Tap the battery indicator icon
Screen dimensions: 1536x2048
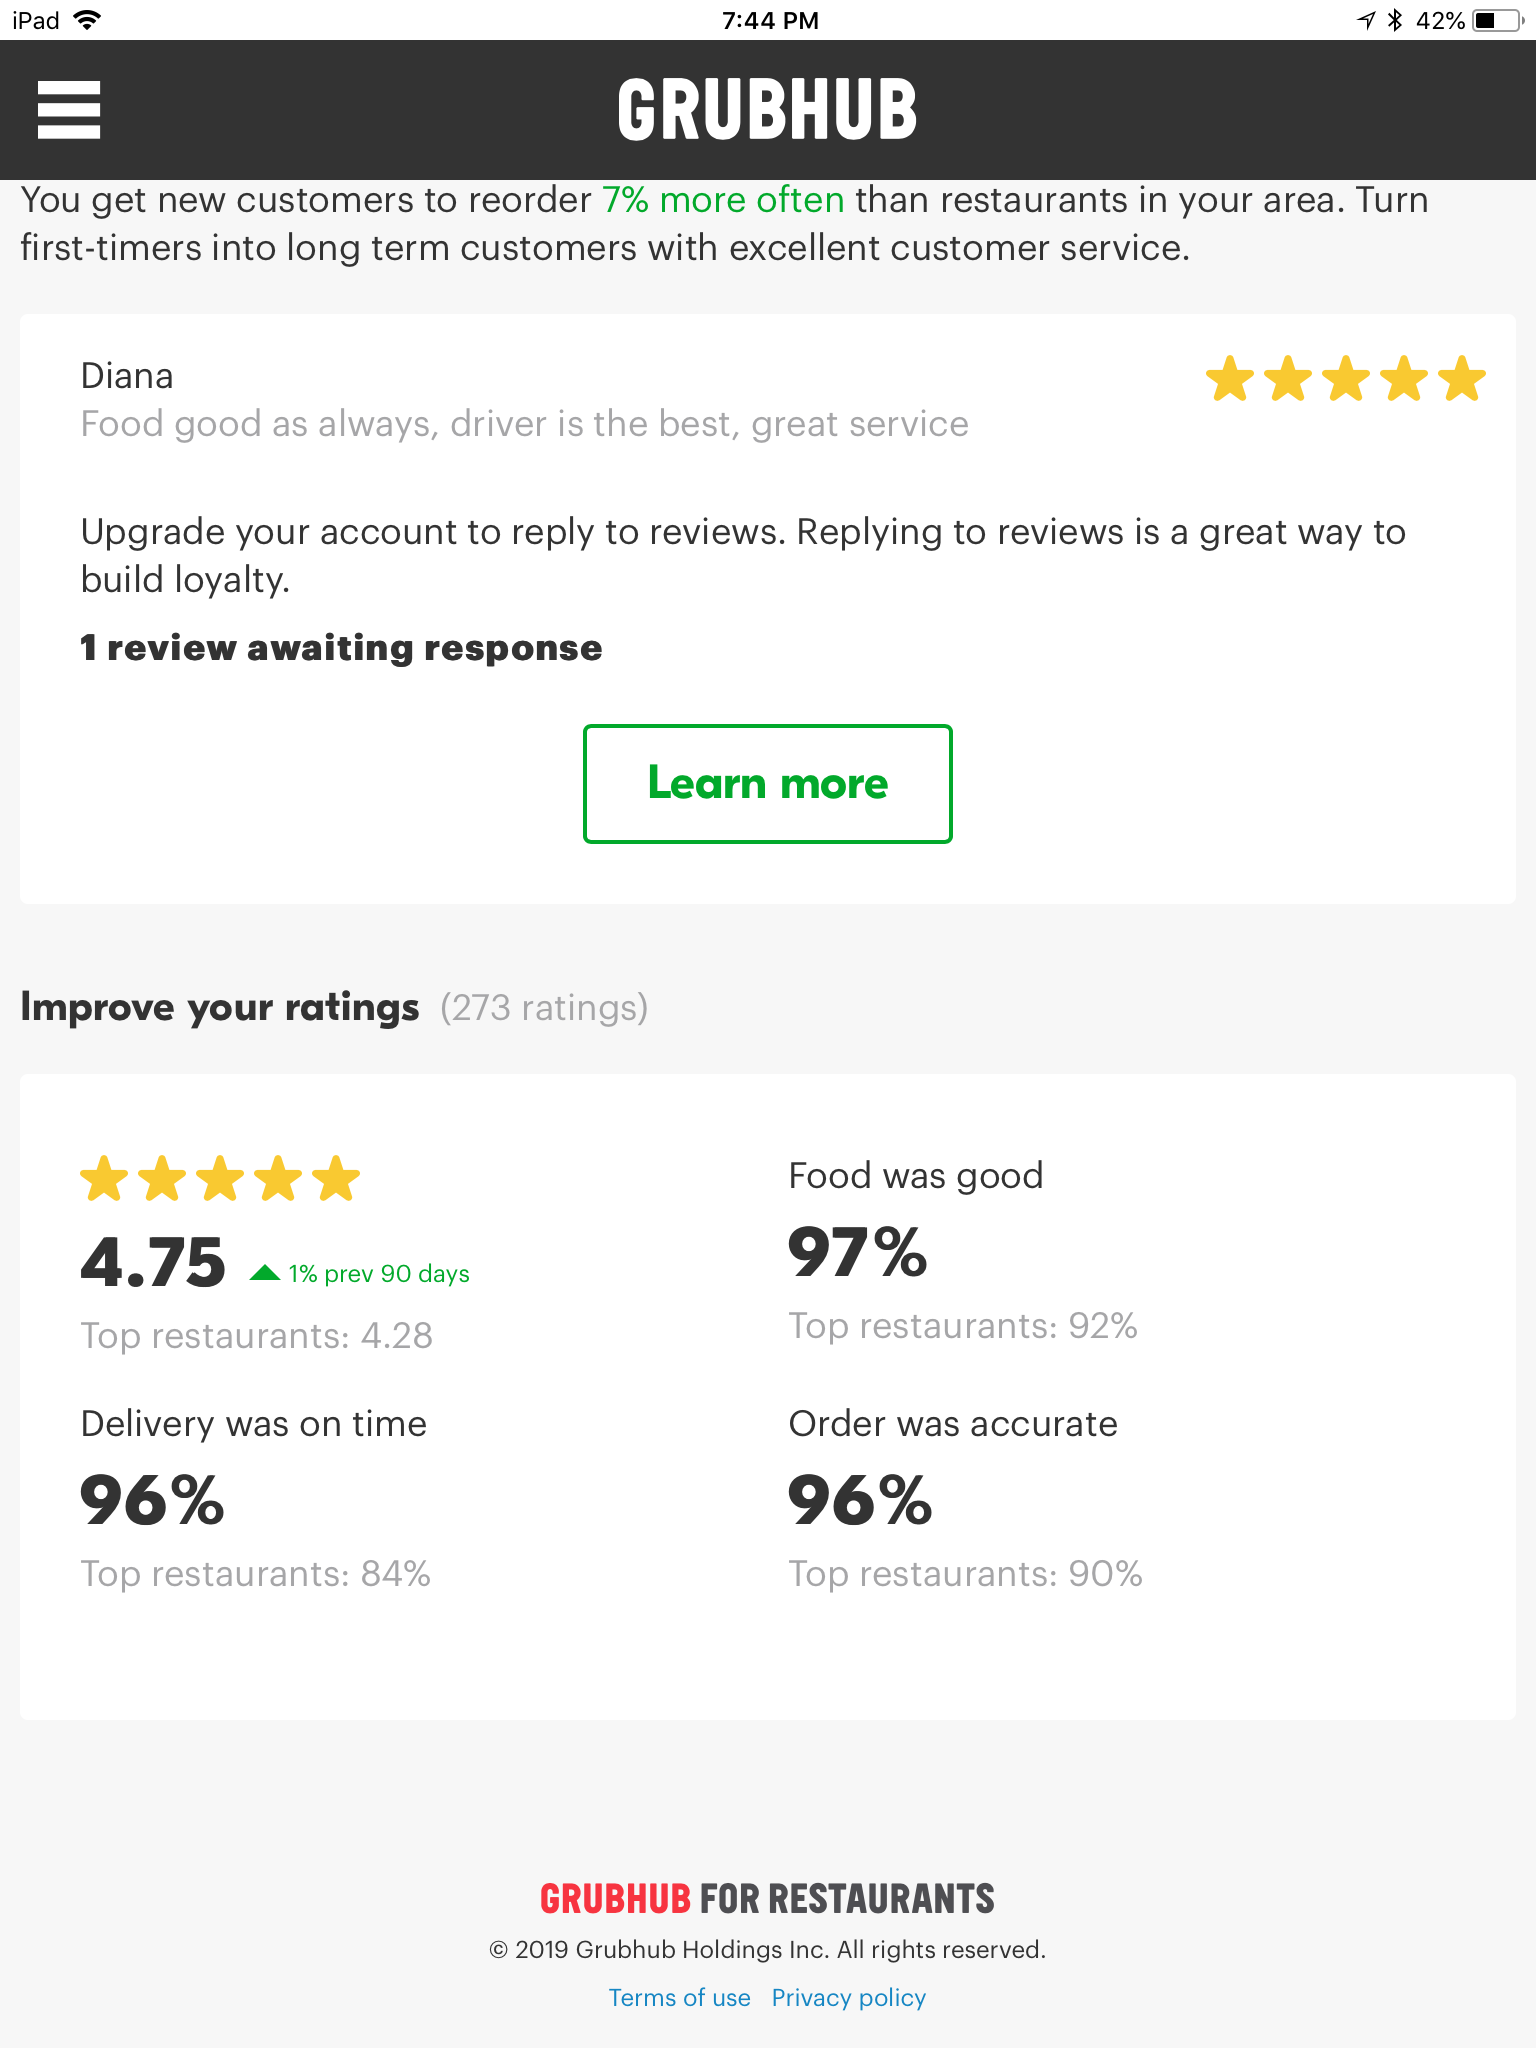pos(1498,20)
